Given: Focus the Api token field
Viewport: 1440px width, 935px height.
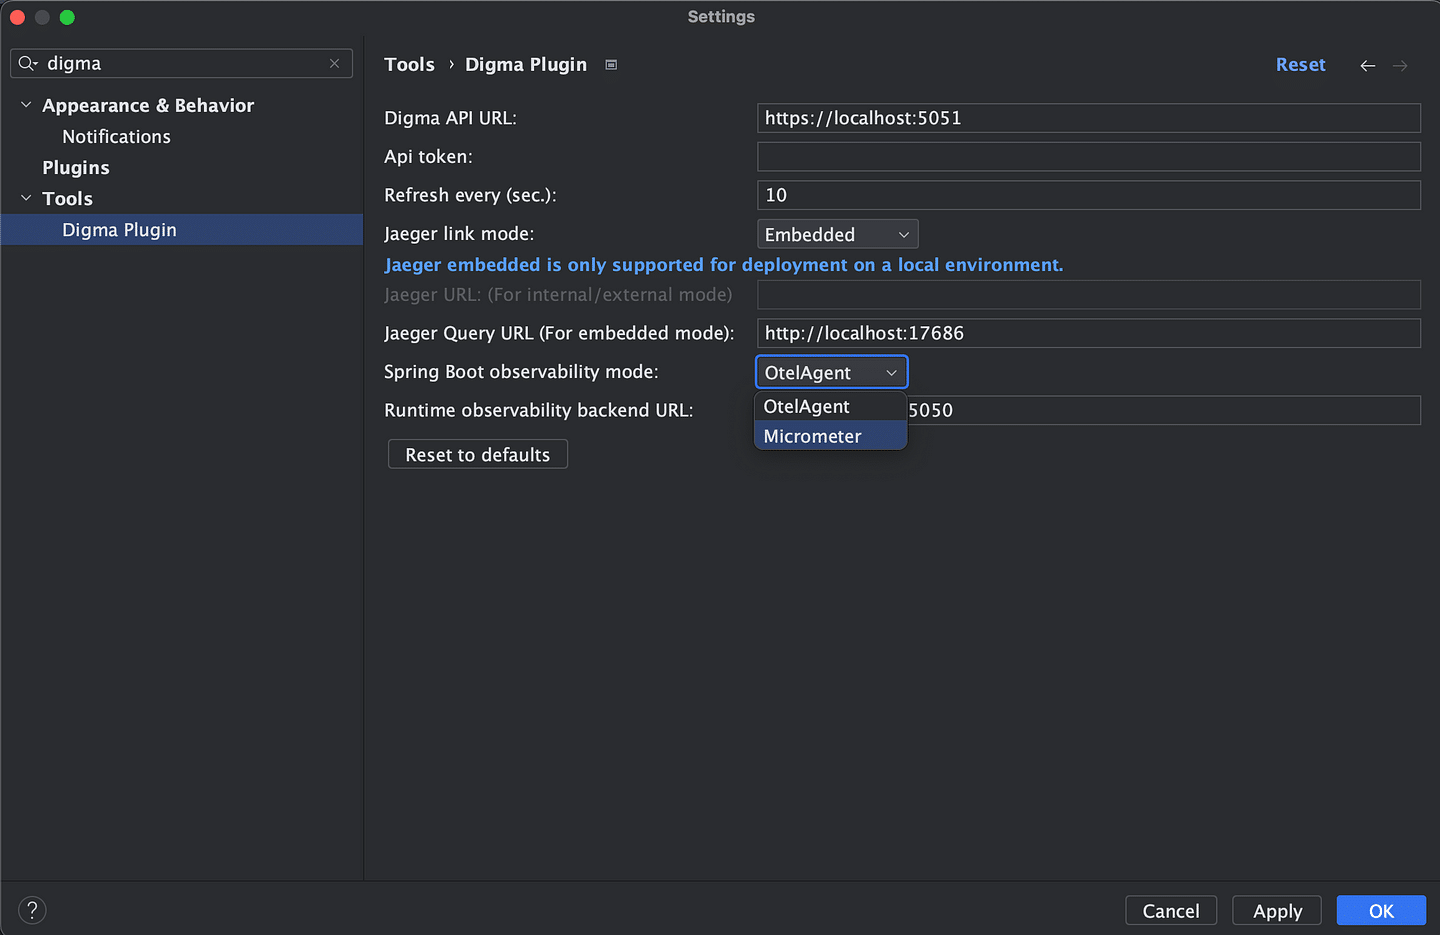Looking at the screenshot, I should pyautogui.click(x=1089, y=157).
